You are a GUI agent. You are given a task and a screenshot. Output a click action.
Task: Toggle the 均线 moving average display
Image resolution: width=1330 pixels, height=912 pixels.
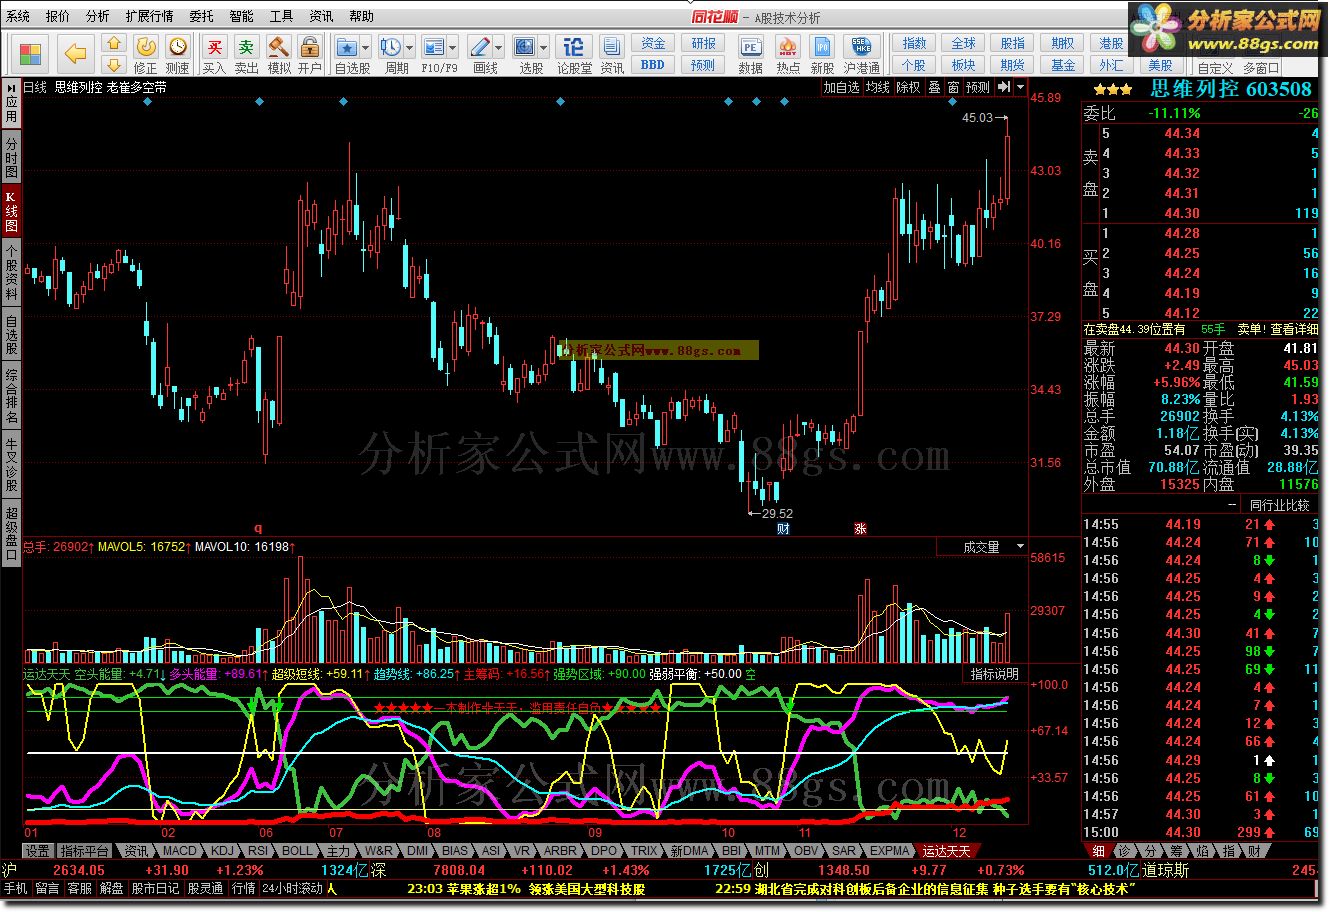[878, 87]
